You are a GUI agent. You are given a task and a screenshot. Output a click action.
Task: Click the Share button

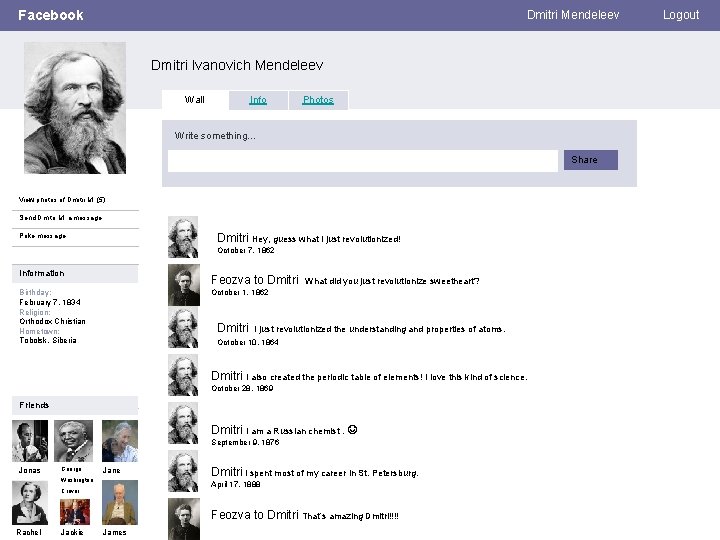591,160
